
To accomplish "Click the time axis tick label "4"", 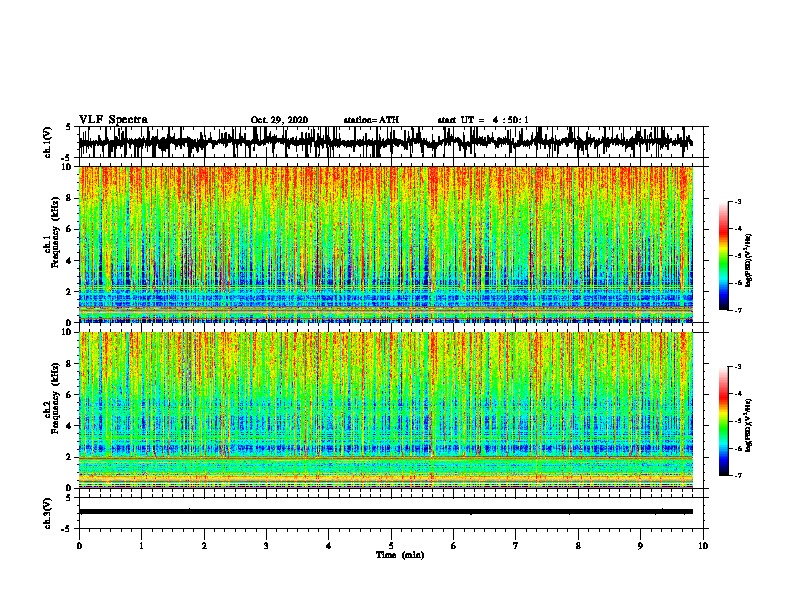I will 329,546.
